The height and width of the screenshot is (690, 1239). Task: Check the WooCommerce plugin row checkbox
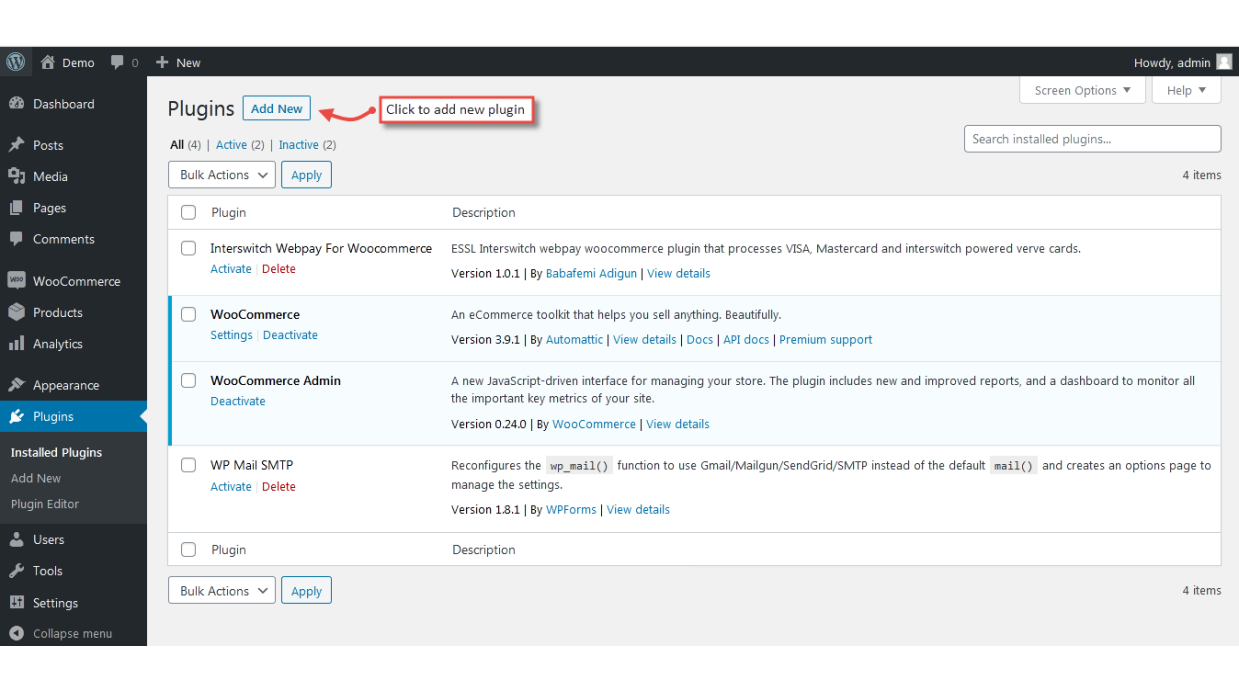tap(188, 314)
